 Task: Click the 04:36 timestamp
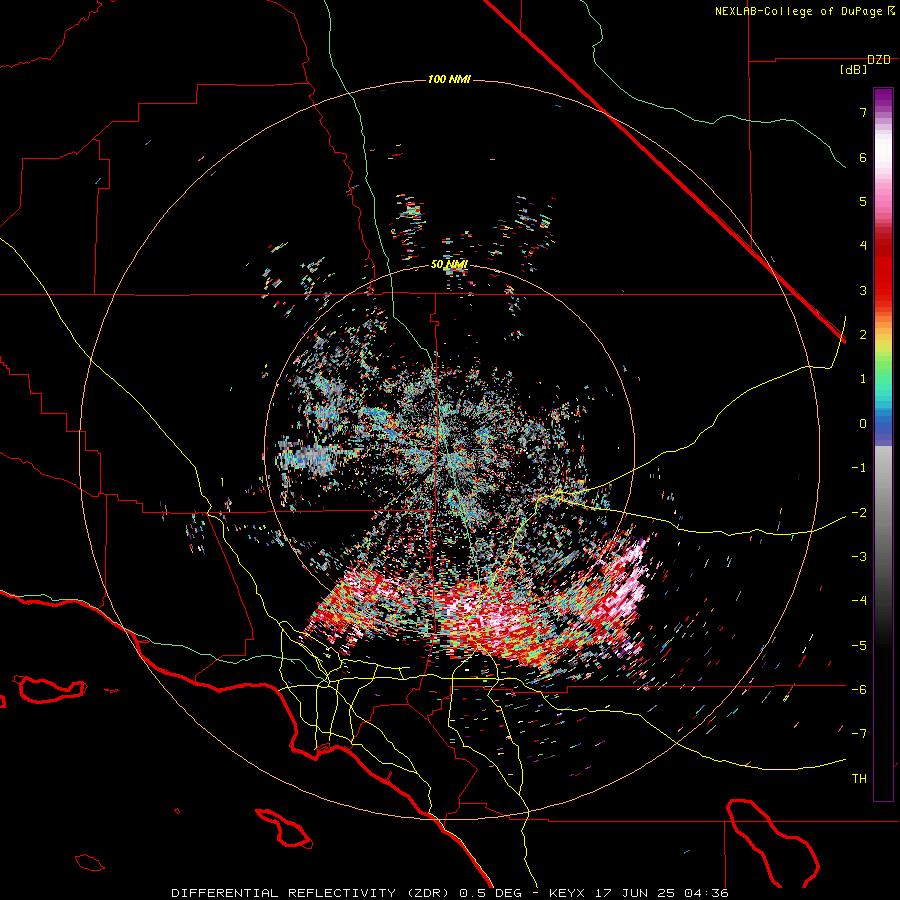(x=706, y=893)
